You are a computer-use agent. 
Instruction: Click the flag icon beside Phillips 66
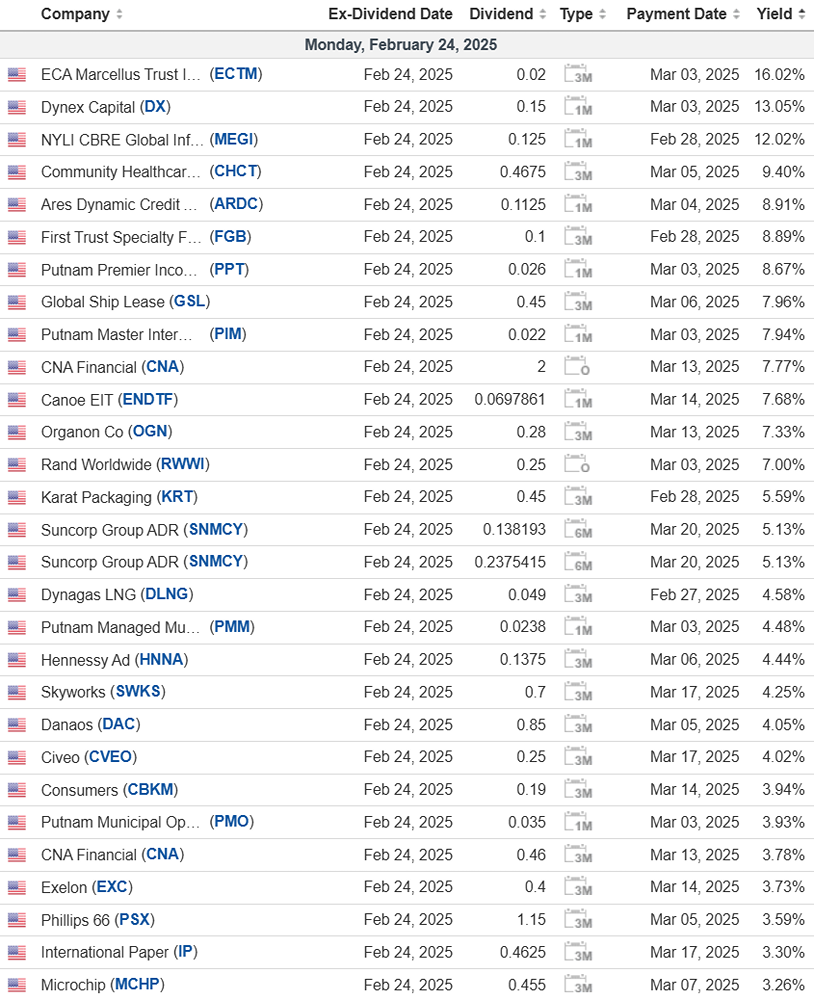point(16,920)
